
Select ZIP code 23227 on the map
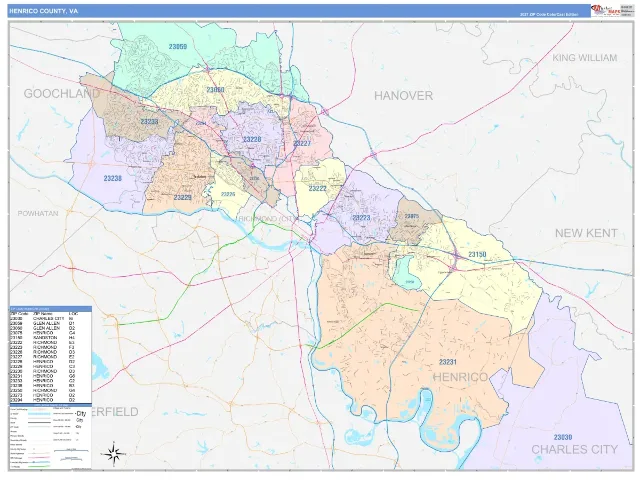click(x=302, y=143)
